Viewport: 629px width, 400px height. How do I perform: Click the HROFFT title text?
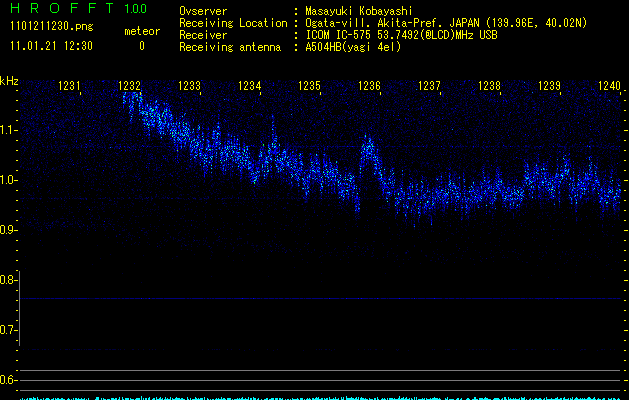(60, 9)
